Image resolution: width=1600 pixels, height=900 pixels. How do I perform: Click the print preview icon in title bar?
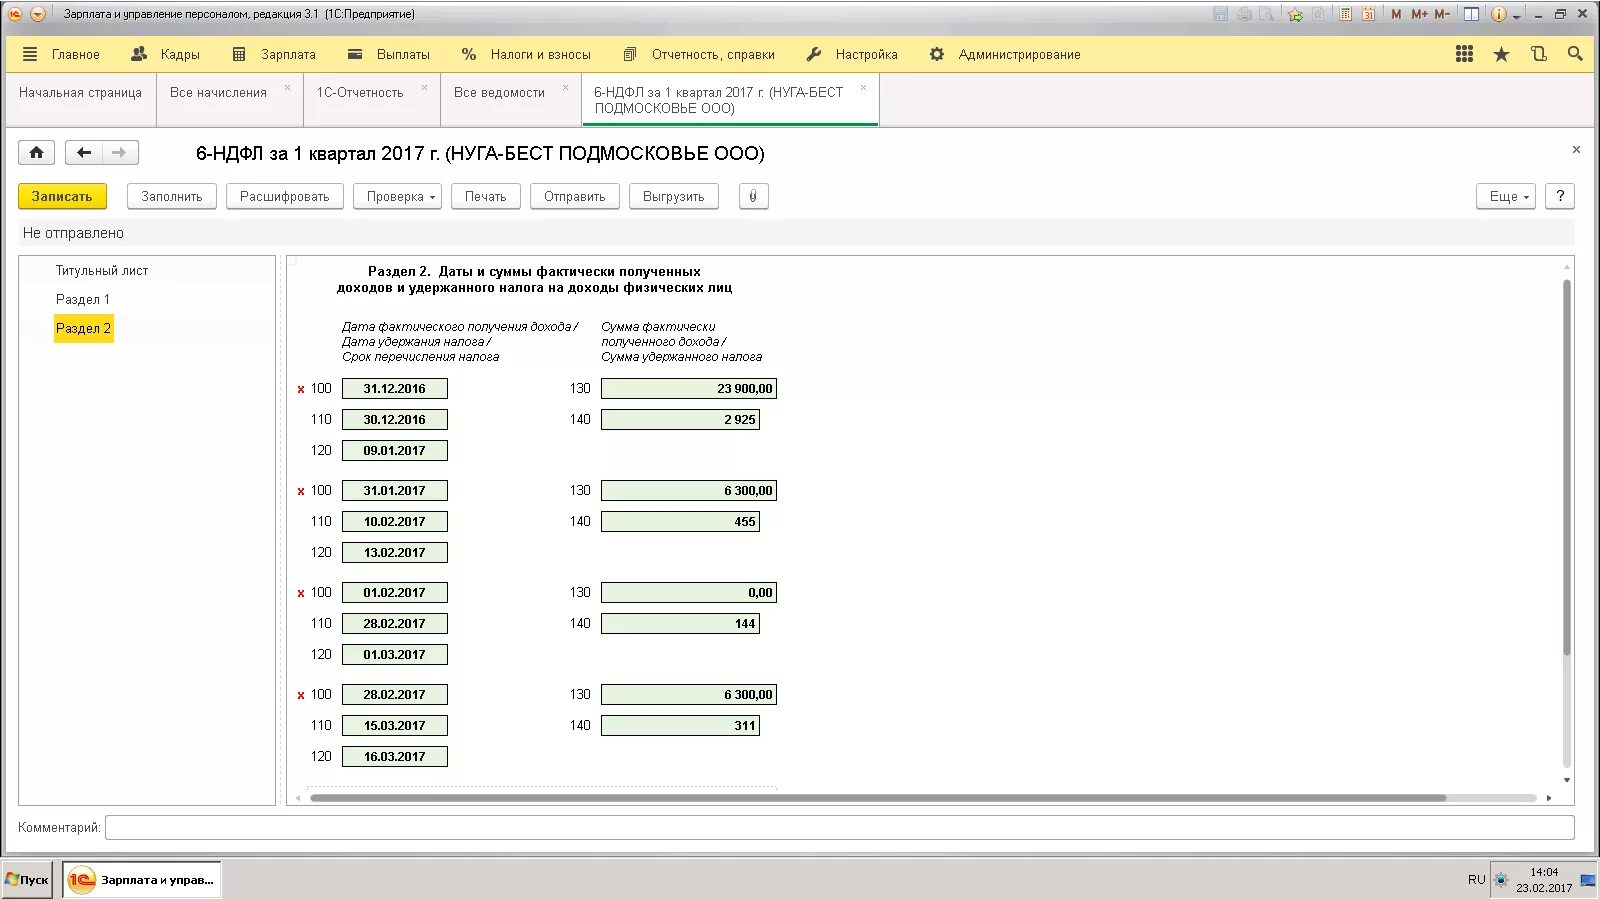point(1267,14)
